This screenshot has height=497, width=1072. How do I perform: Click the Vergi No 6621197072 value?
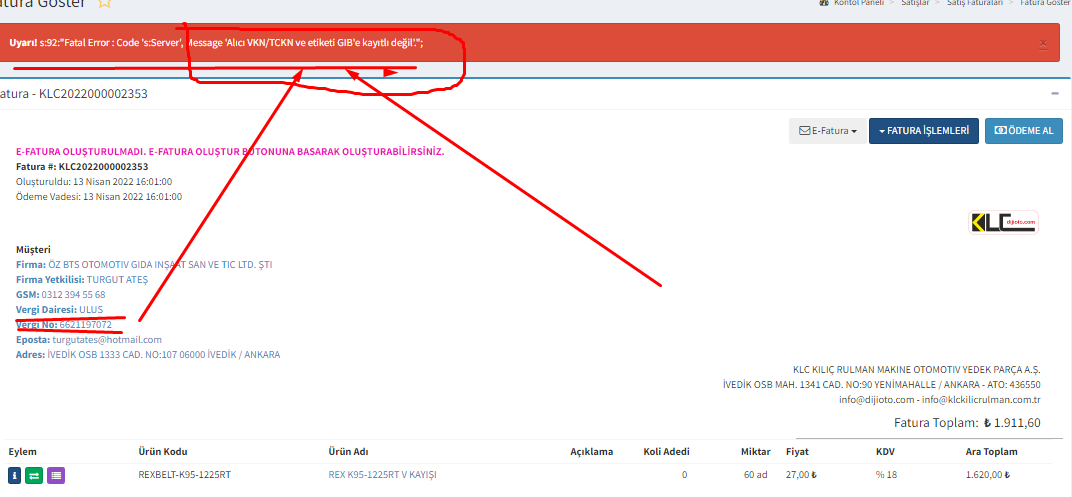click(x=86, y=325)
